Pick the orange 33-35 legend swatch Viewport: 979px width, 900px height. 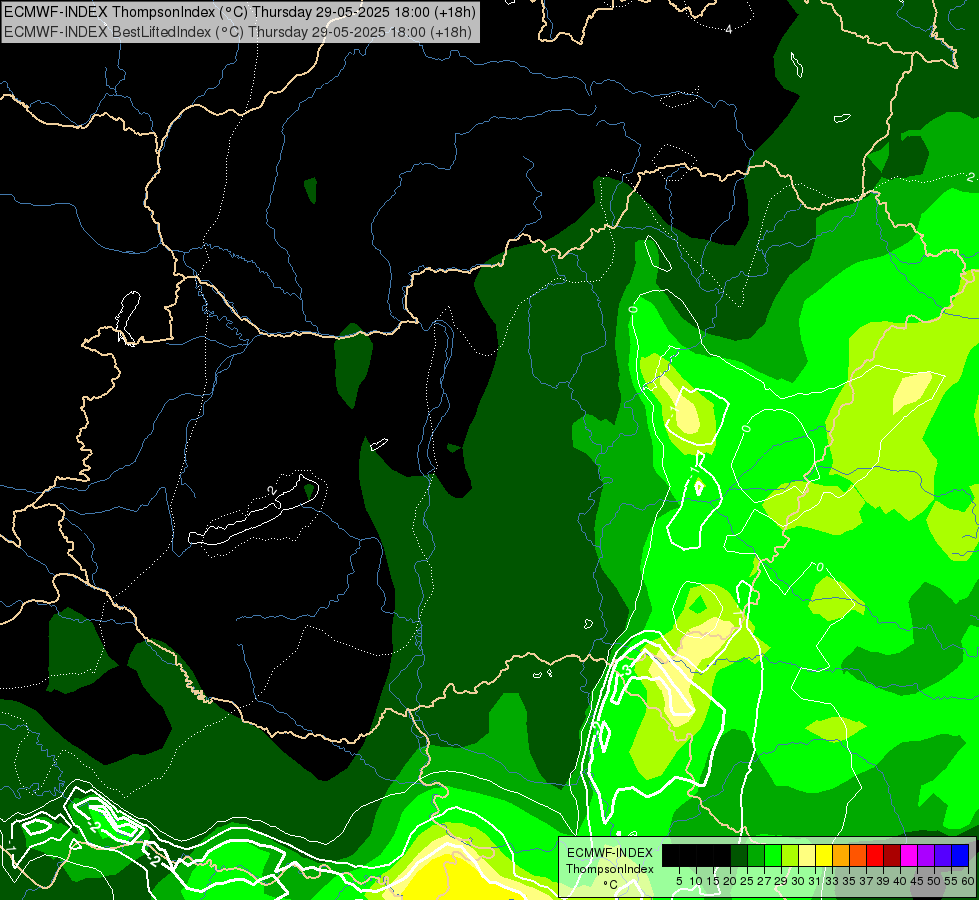(x=841, y=855)
